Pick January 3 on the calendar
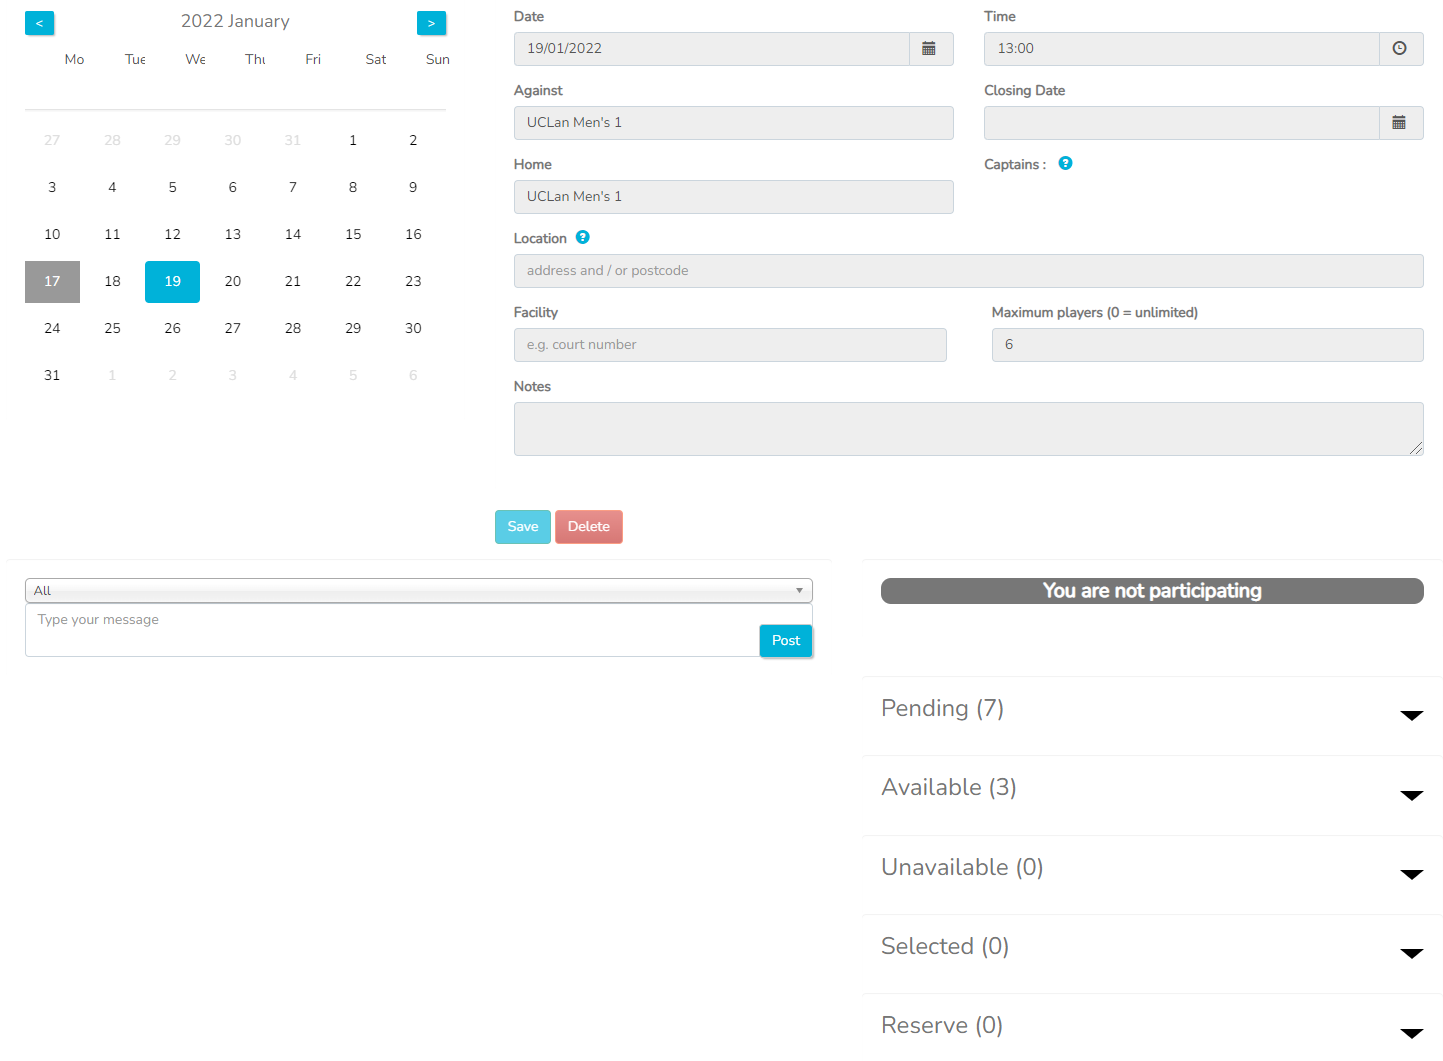The image size is (1443, 1061). point(52,188)
